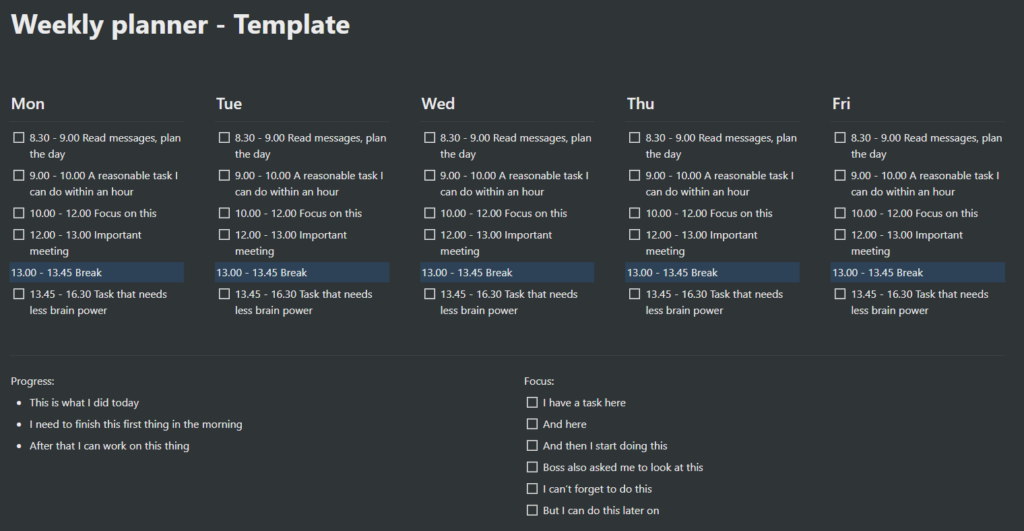
Task: Click the Fri column heading
Action: (842, 104)
